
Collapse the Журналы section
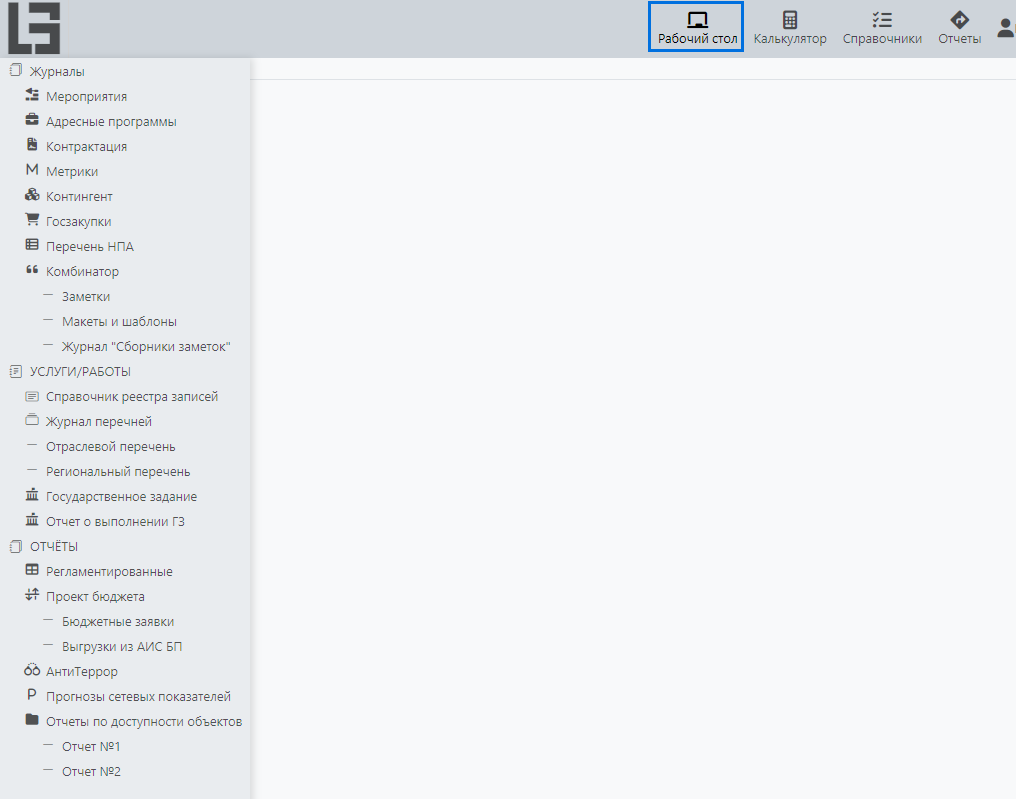(56, 72)
